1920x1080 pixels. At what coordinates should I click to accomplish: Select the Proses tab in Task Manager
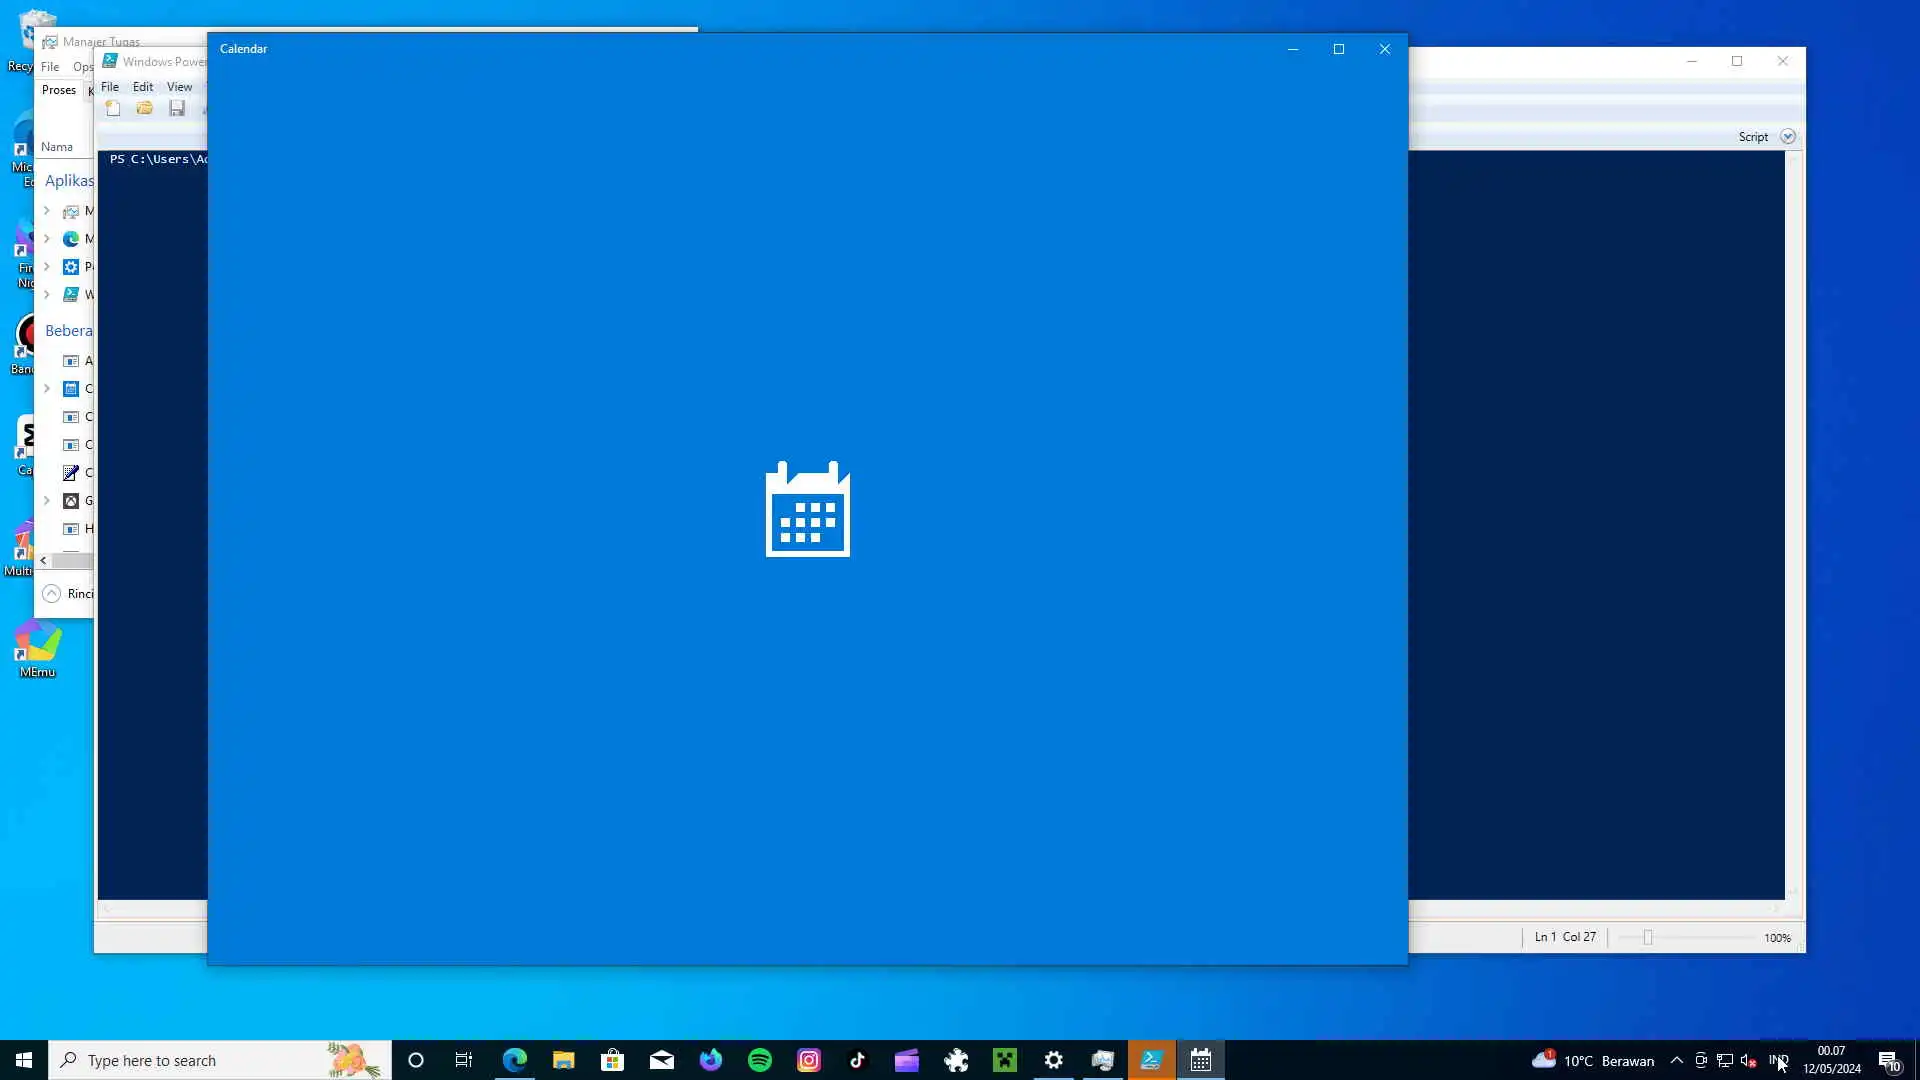[59, 90]
